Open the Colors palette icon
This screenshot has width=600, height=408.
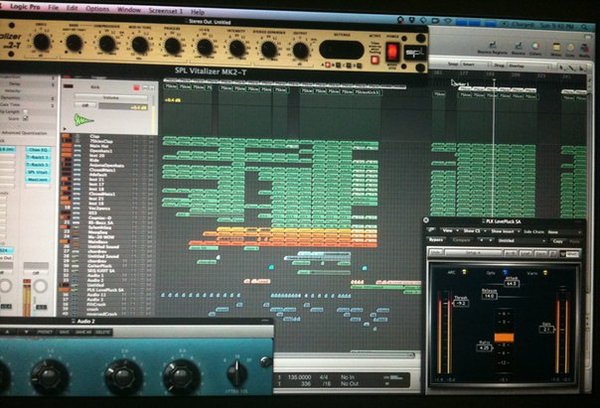[x=536, y=47]
